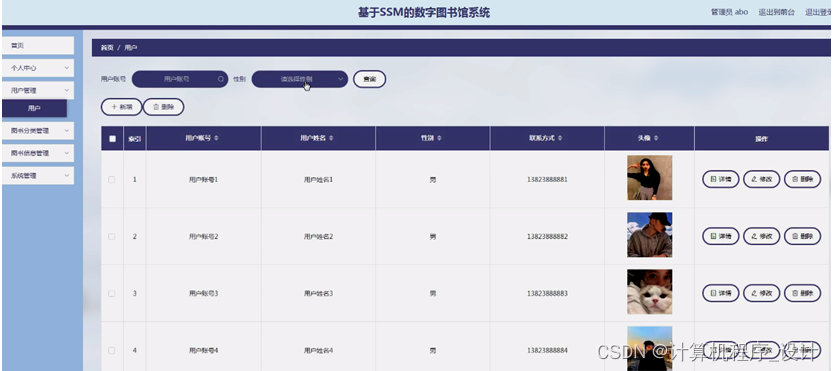Open 详情 for 用户账号2 row
This screenshot has height=371, width=834.
coord(721,237)
